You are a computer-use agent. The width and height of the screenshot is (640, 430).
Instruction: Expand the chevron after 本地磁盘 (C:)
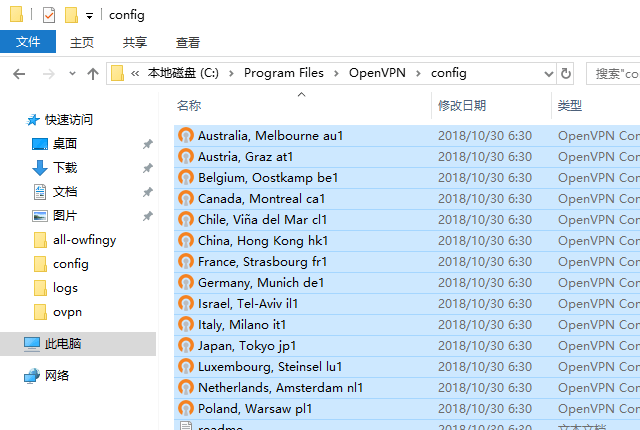pos(231,73)
